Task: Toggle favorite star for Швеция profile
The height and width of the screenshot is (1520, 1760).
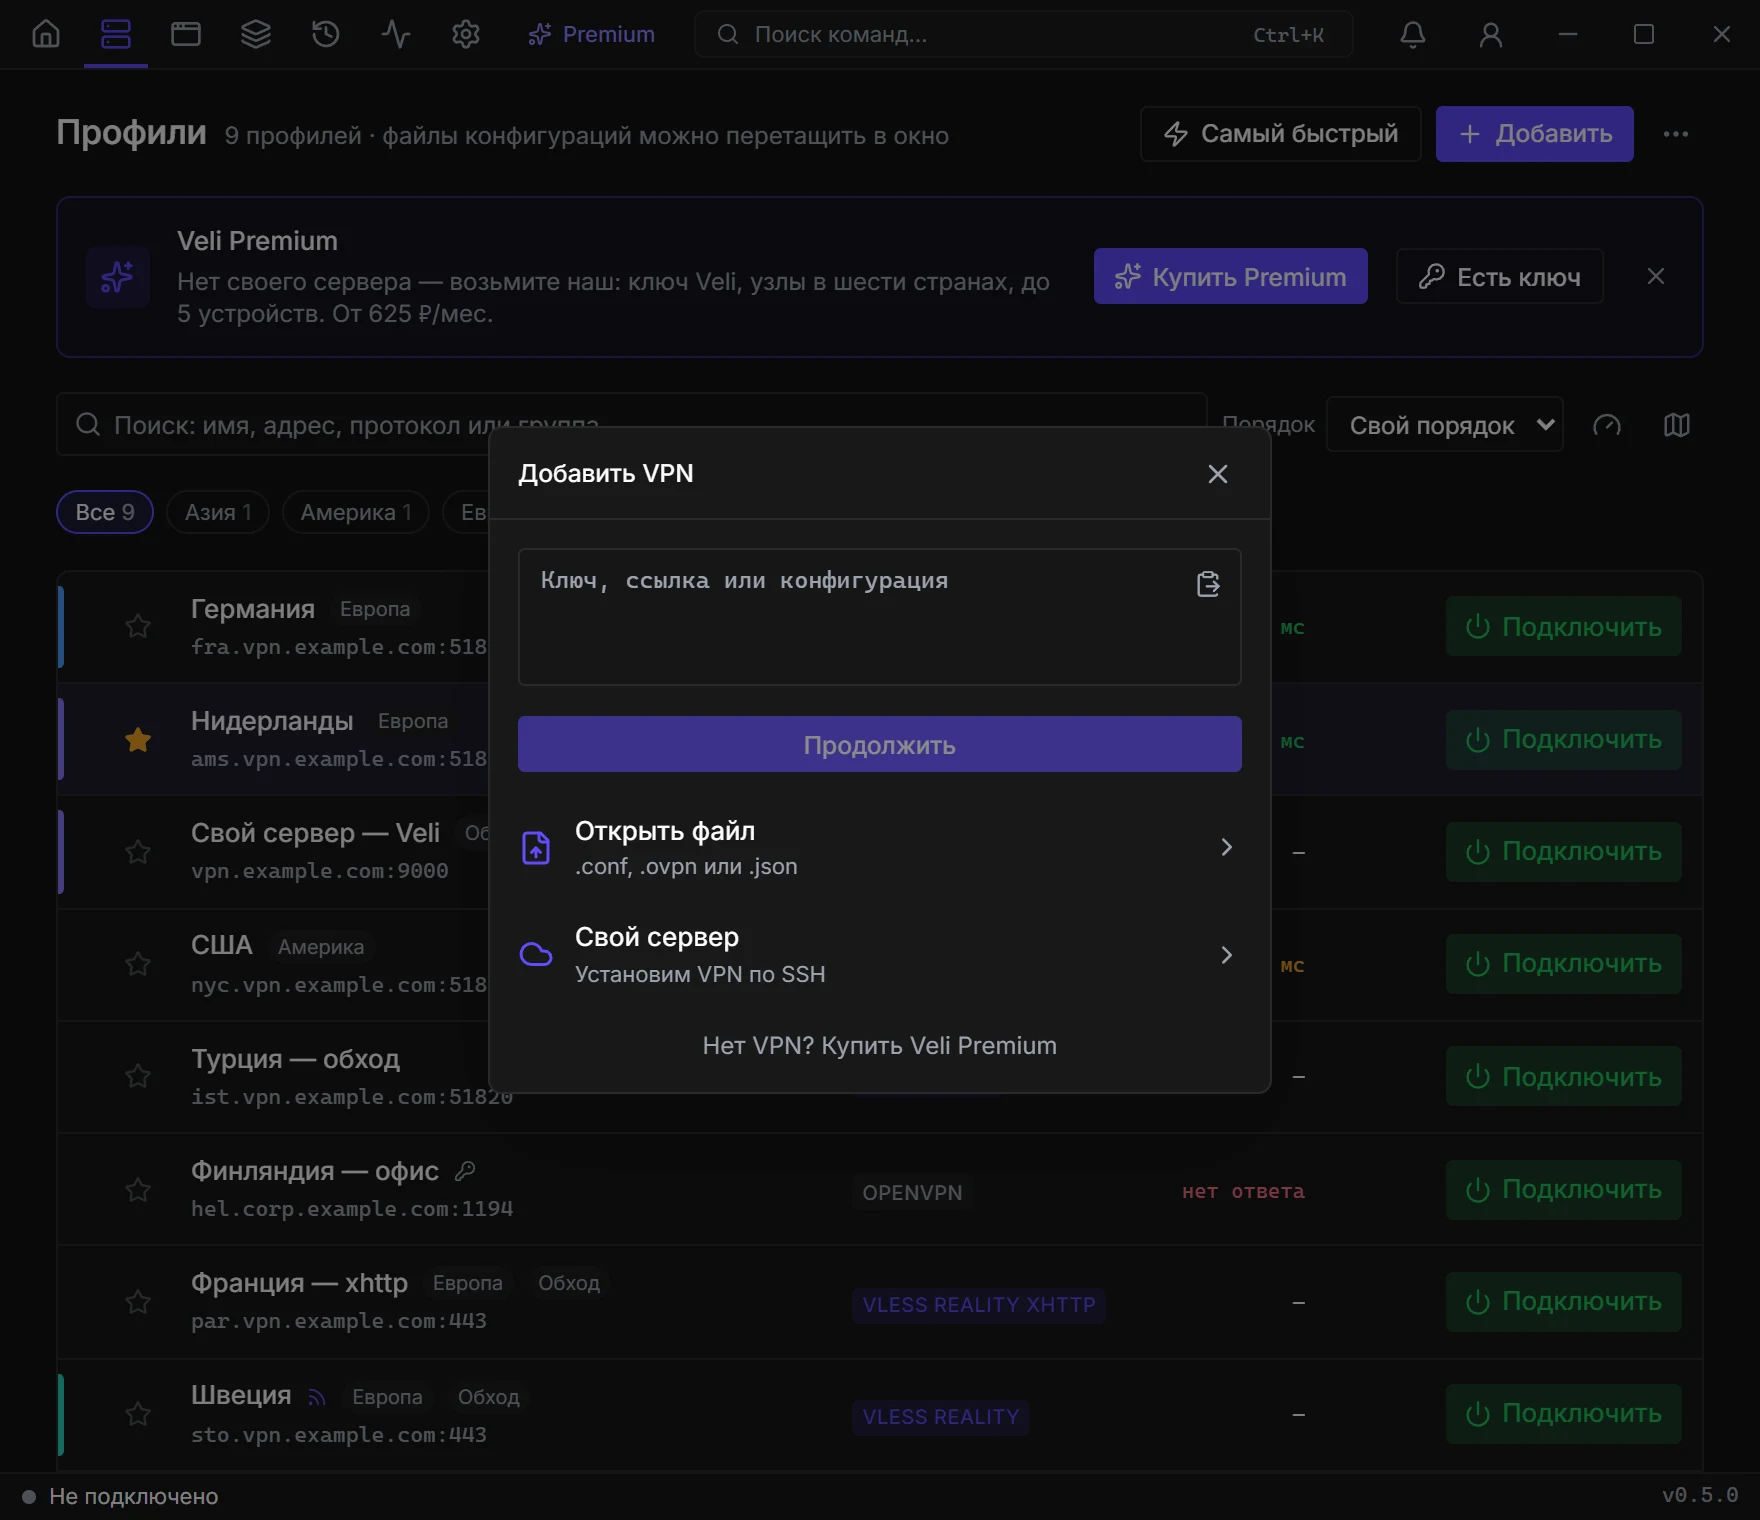Action: click(x=138, y=1414)
